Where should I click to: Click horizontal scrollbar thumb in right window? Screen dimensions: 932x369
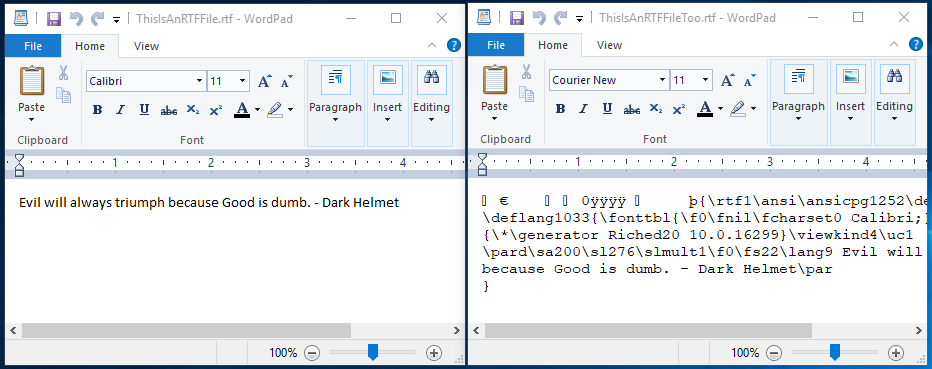click(x=648, y=330)
